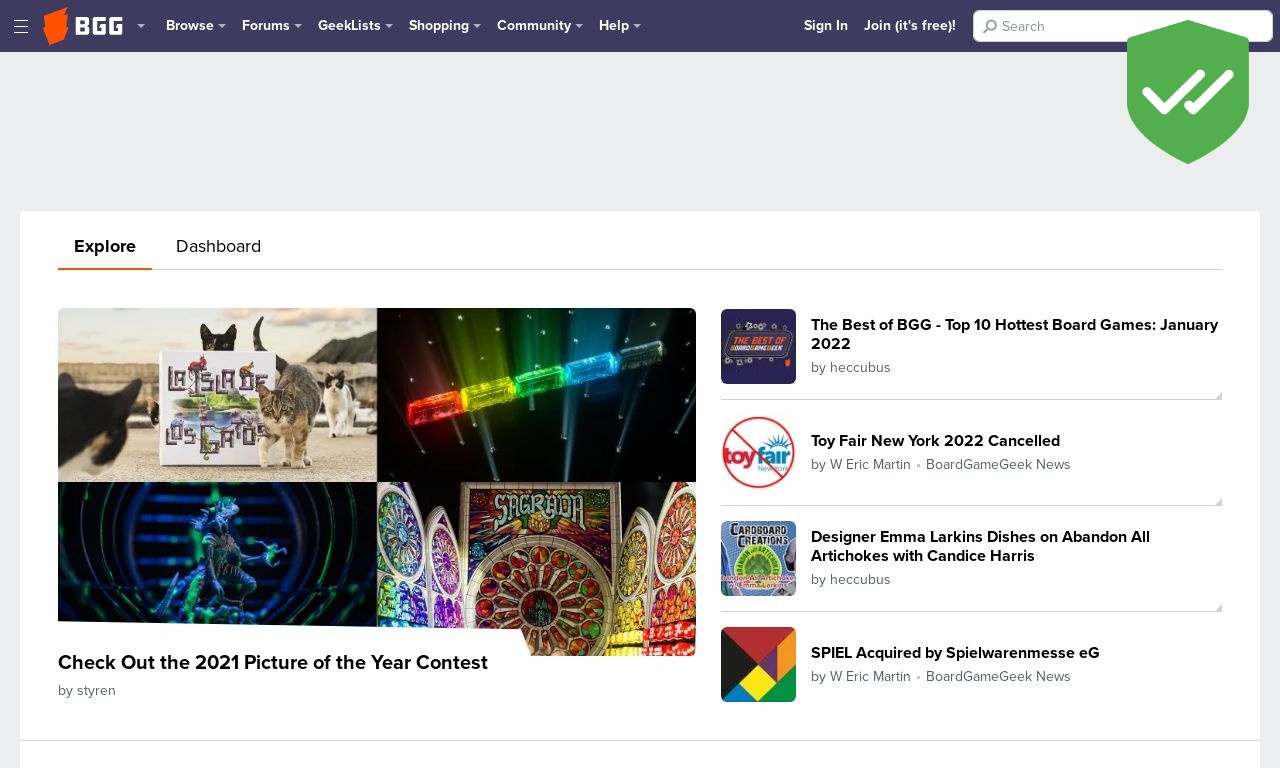The height and width of the screenshot is (768, 1280).
Task: Open 'Check Out the 2021 Picture of the Year Contest'
Action: click(x=273, y=663)
